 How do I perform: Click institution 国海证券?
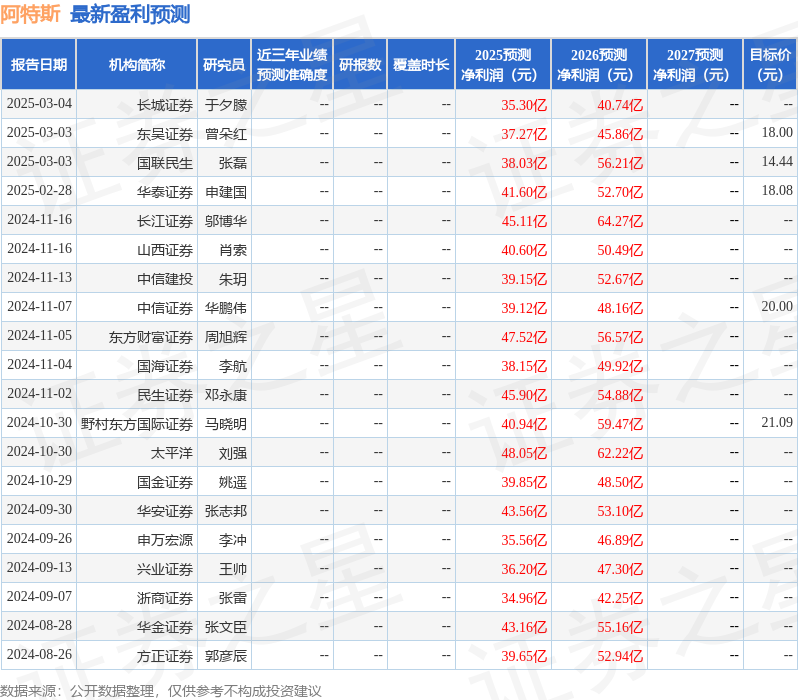coord(165,367)
